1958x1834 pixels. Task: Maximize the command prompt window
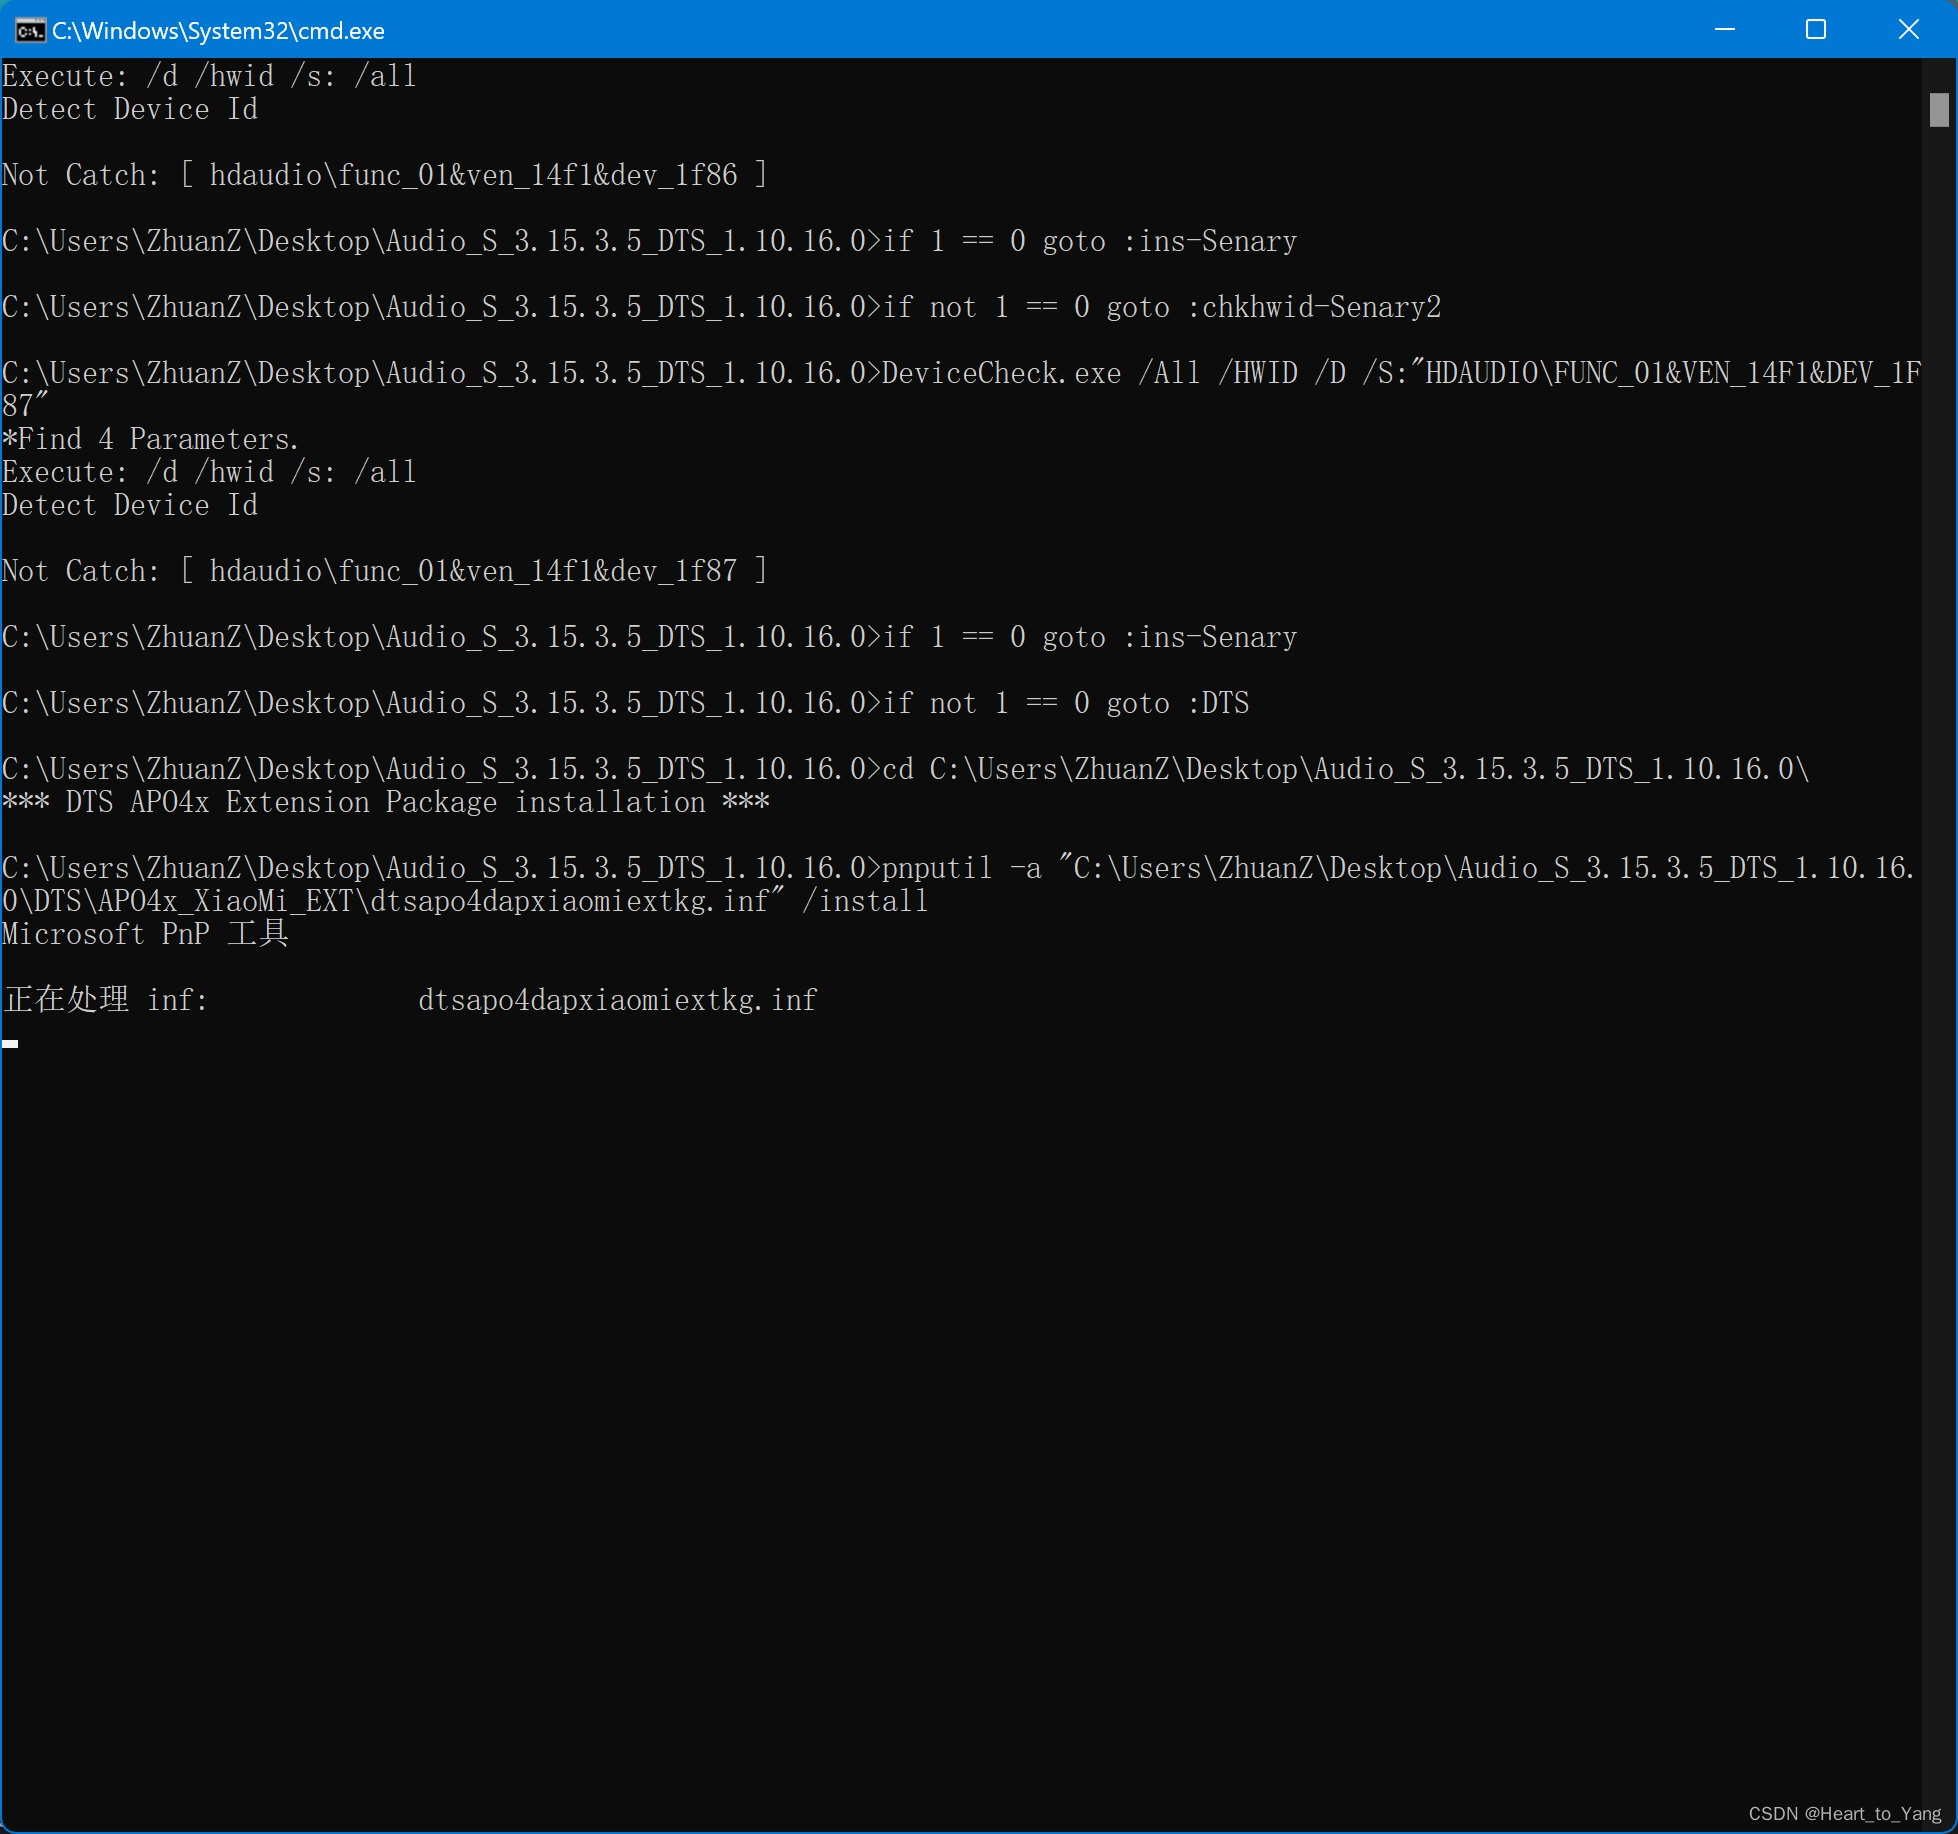coord(1816,30)
